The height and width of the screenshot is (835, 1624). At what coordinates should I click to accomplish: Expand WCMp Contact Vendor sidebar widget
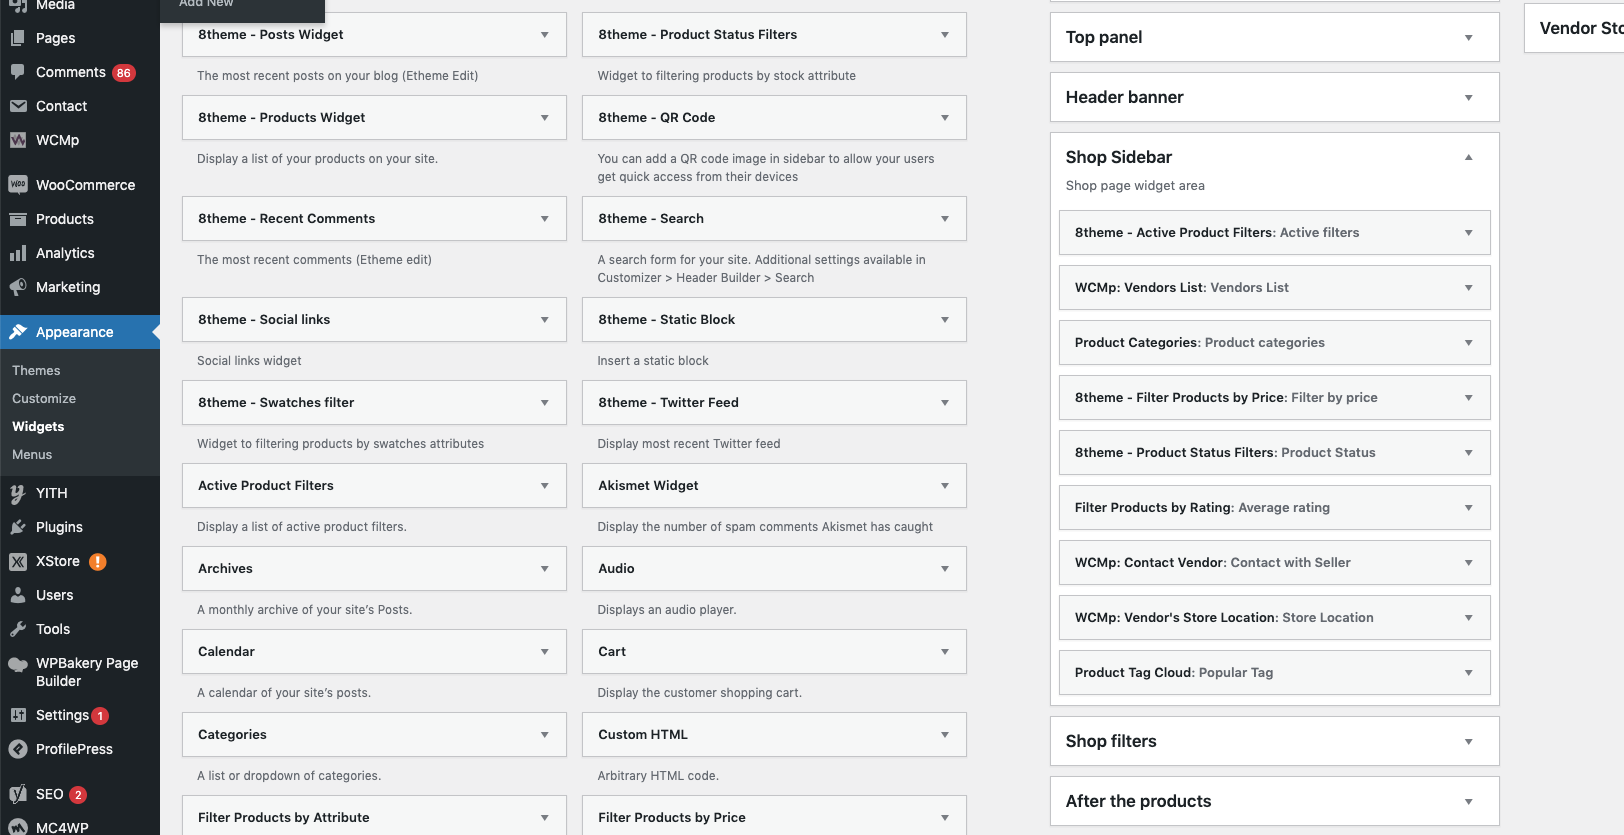(x=1468, y=563)
